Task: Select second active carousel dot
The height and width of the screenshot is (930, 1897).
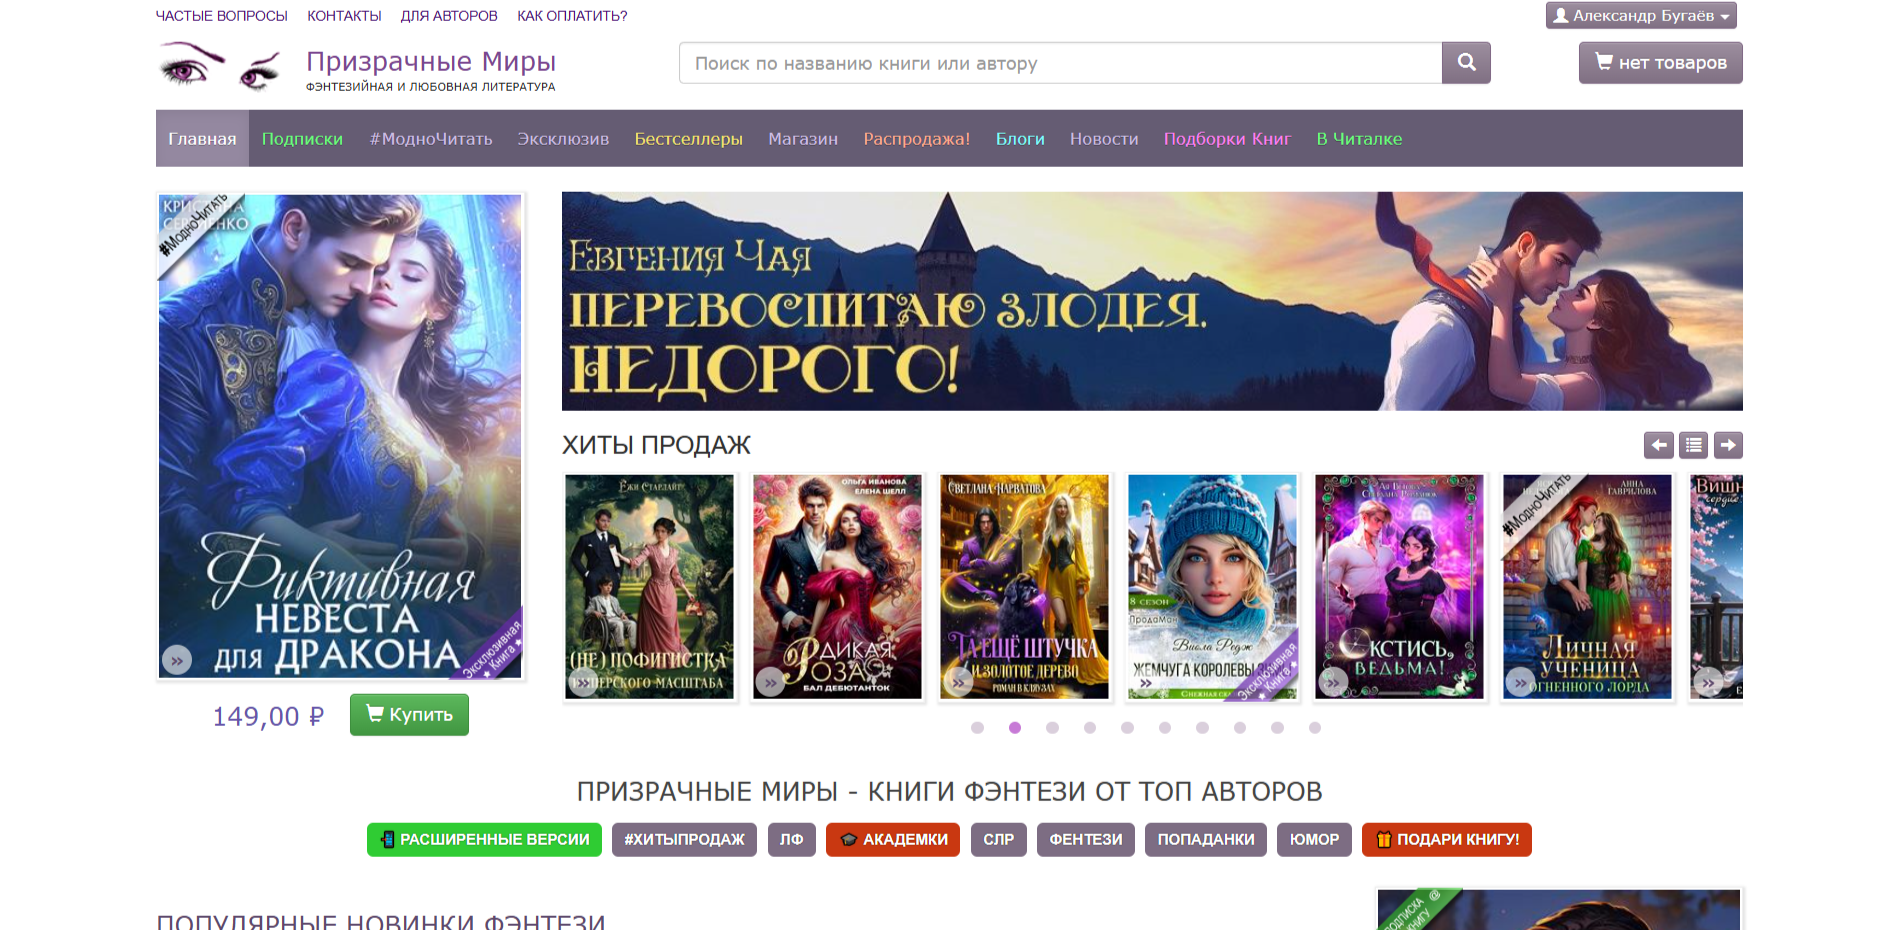Action: (1015, 728)
